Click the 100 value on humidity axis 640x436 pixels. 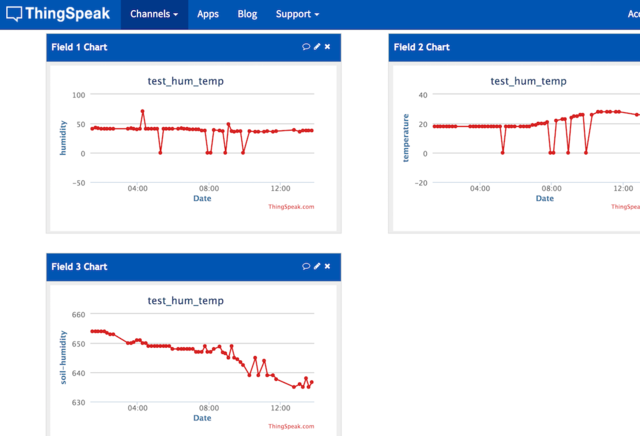(x=78, y=95)
